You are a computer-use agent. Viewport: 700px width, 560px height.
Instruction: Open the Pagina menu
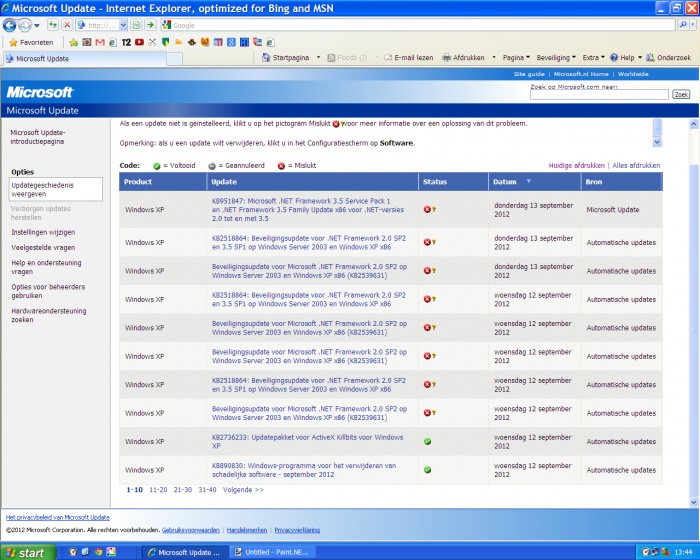(x=516, y=58)
